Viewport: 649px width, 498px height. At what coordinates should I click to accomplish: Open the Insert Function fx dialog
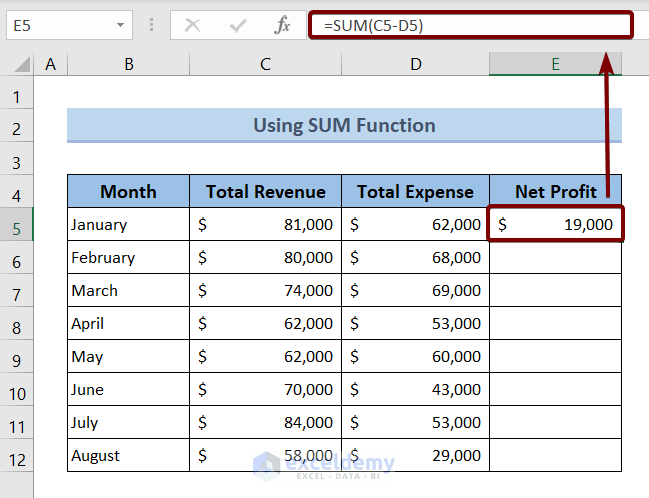[283, 26]
